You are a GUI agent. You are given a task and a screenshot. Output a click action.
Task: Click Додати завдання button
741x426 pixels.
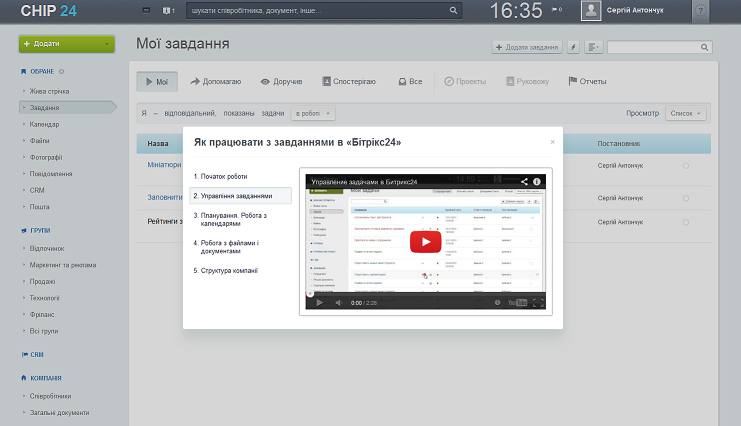tap(527, 47)
